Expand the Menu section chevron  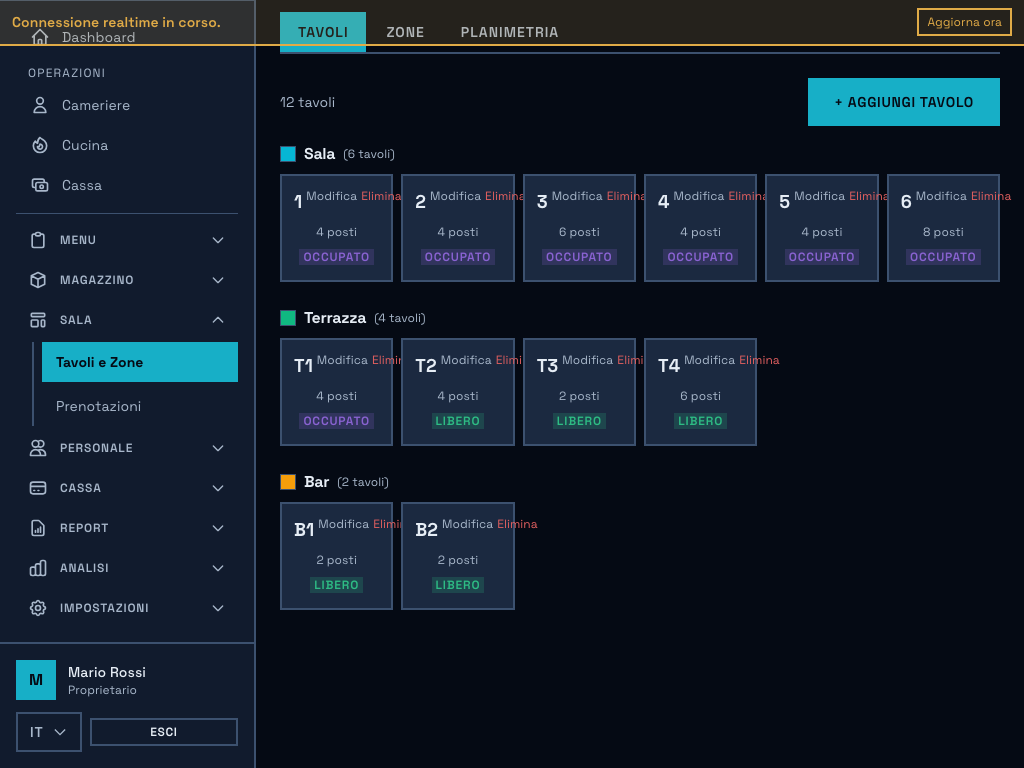(x=218, y=240)
